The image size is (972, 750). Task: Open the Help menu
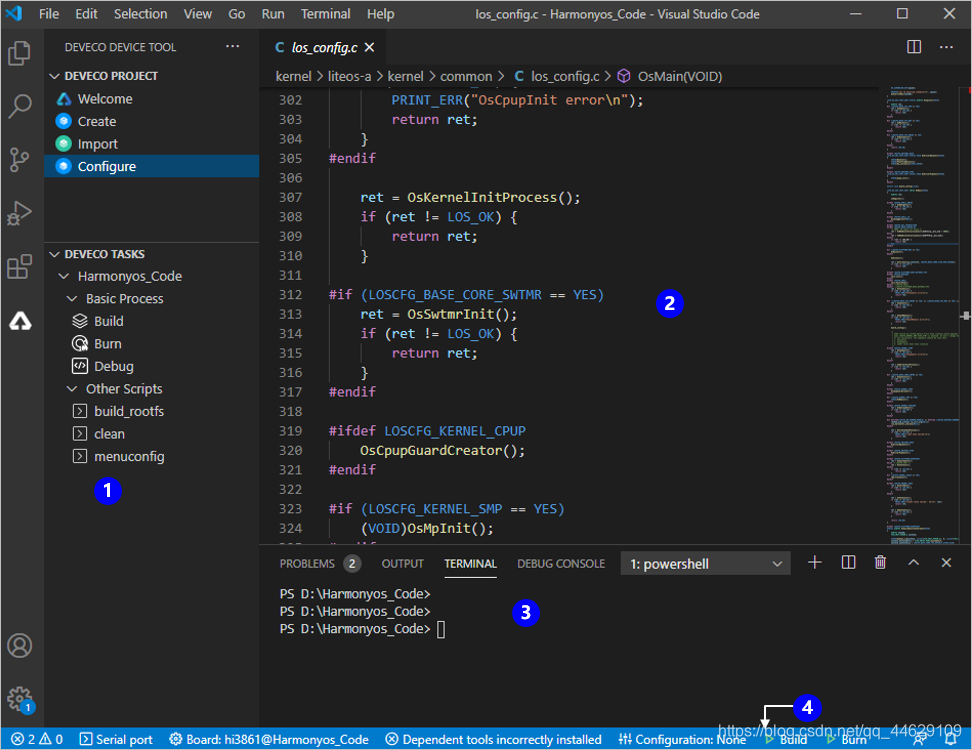click(380, 14)
